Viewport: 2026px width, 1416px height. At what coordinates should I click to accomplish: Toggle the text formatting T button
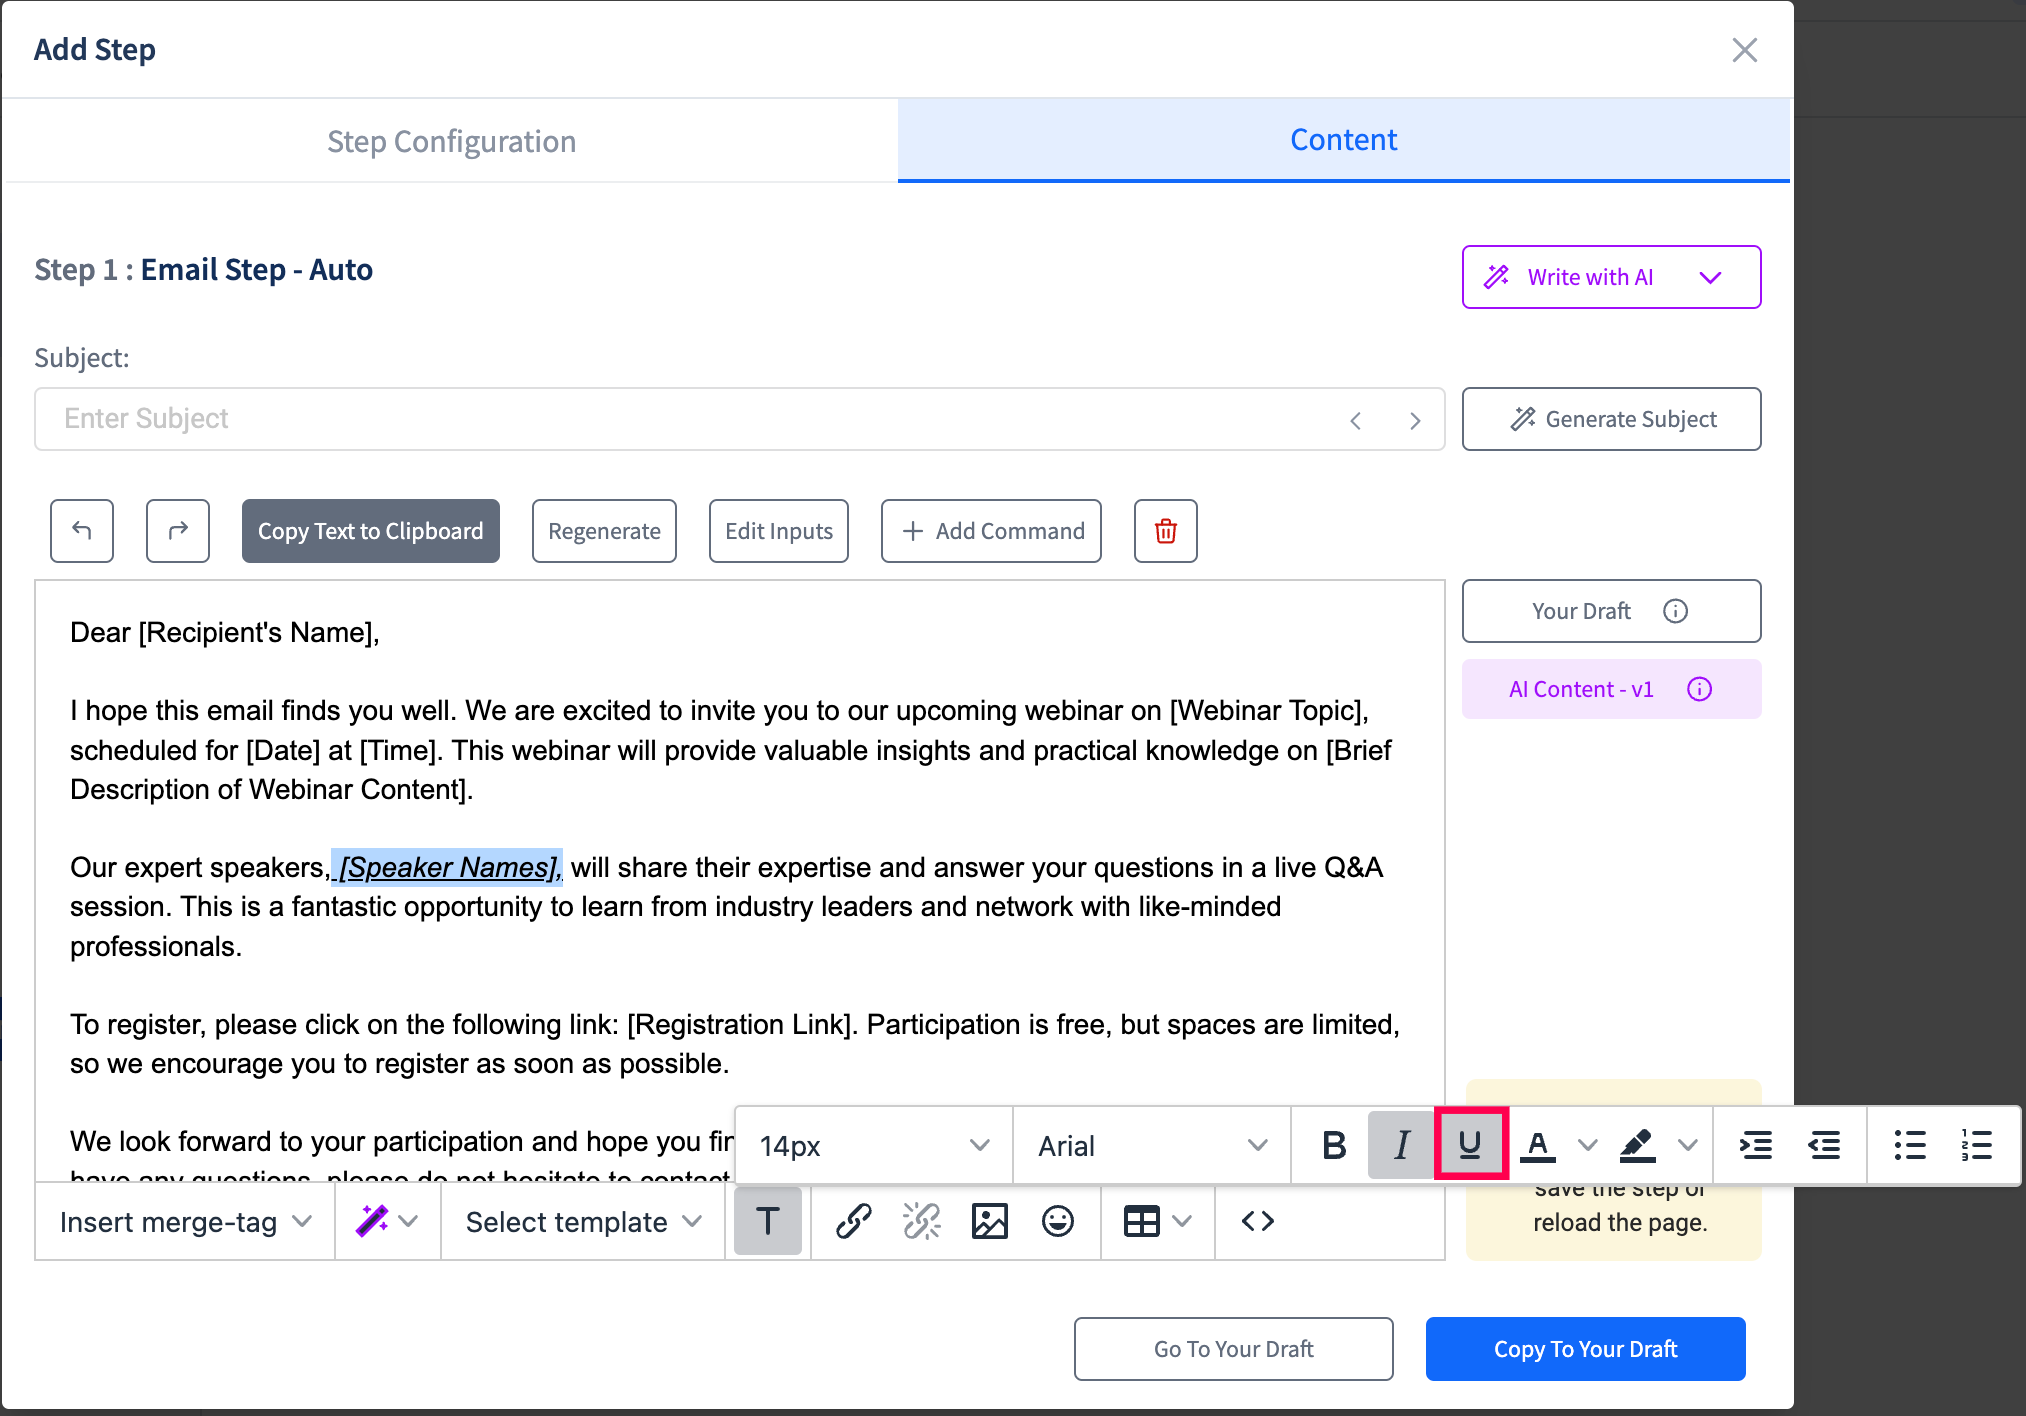click(x=768, y=1221)
